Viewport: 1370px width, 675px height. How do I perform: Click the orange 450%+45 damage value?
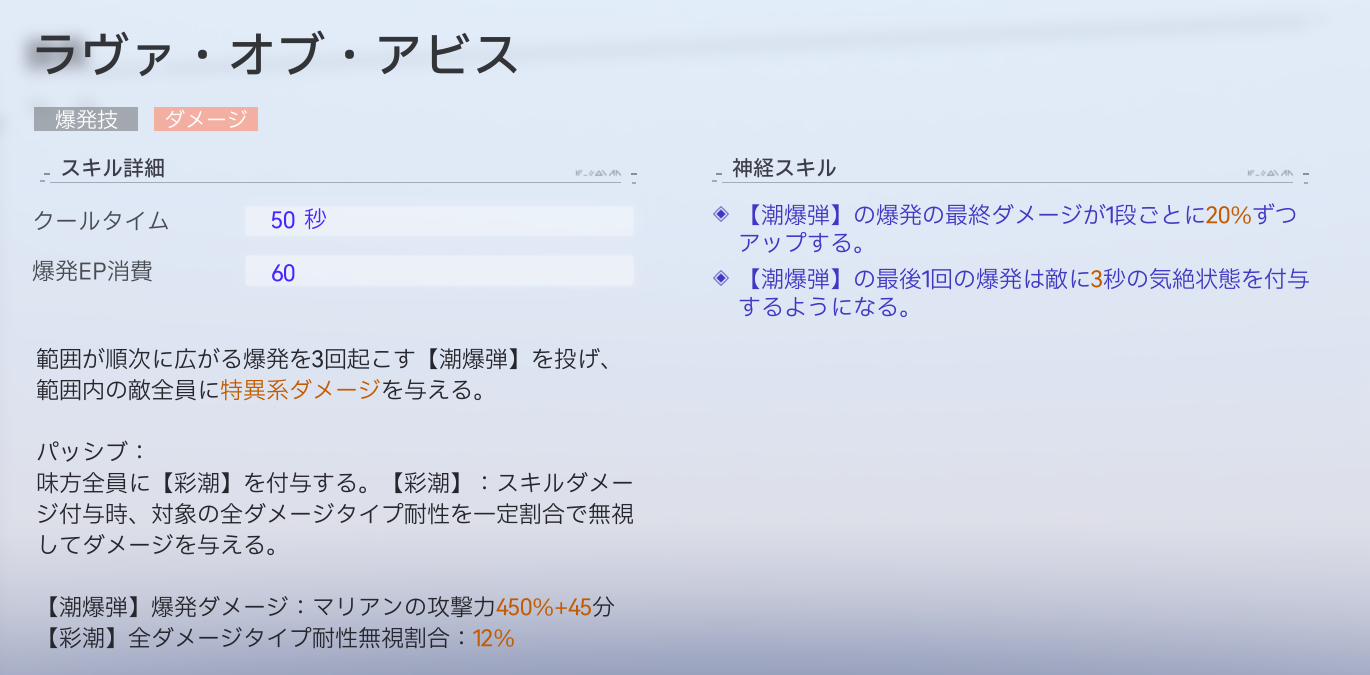point(544,607)
